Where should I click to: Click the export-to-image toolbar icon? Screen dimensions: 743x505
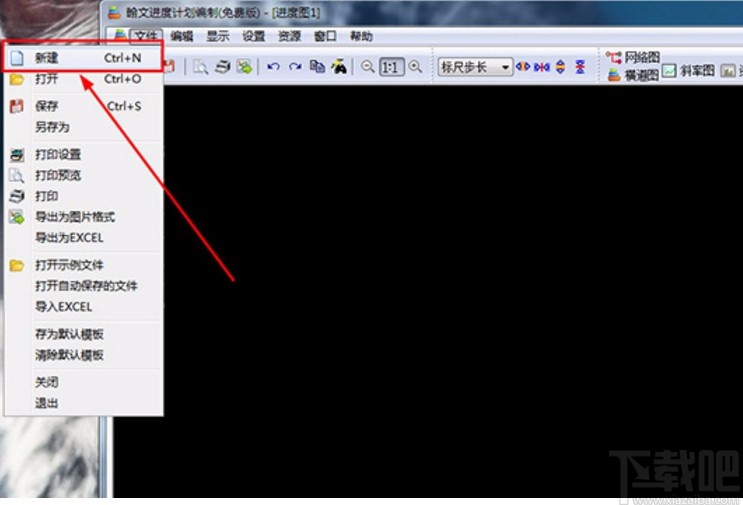tap(245, 67)
